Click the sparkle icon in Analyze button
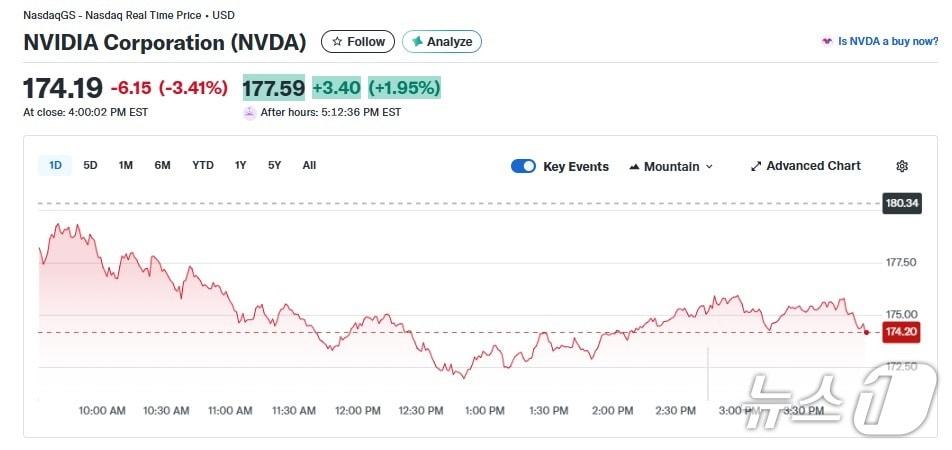The height and width of the screenshot is (450, 952). [x=417, y=42]
